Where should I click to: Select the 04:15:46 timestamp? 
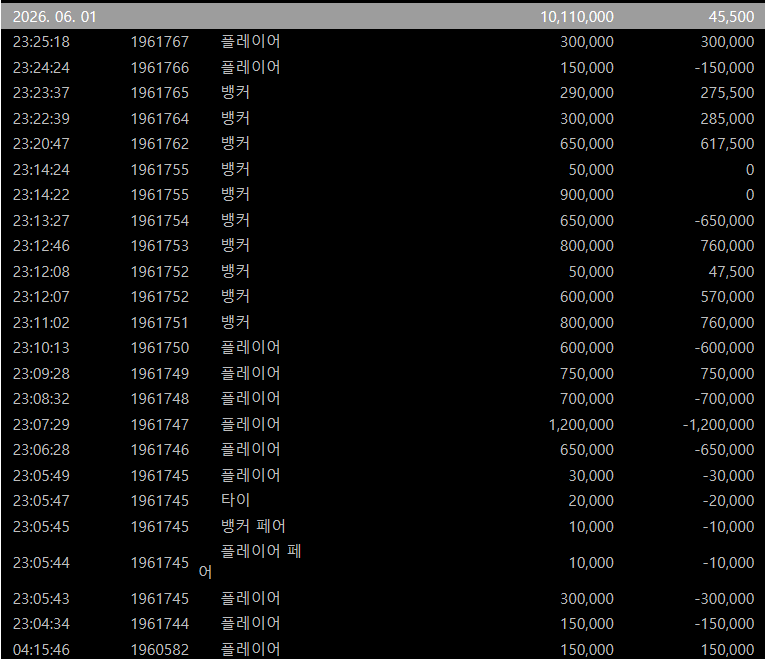click(x=41, y=650)
